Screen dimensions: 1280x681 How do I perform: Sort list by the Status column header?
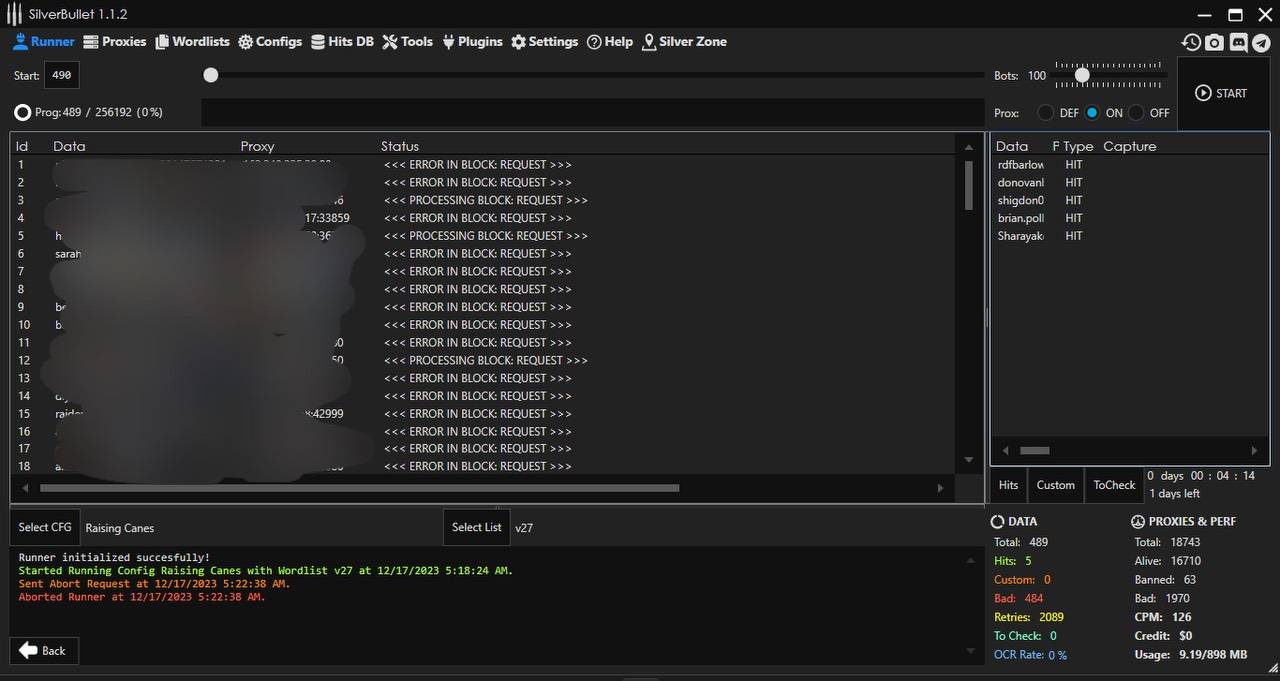coord(400,146)
